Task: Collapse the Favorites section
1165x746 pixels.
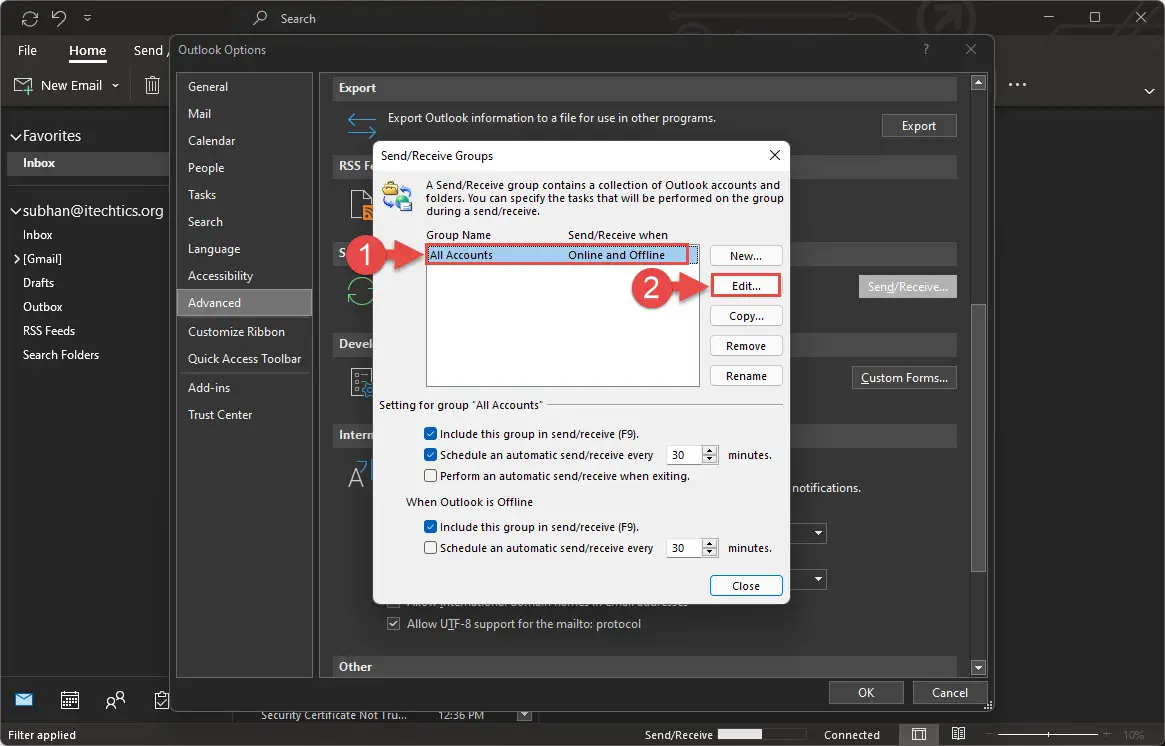Action: pos(15,137)
